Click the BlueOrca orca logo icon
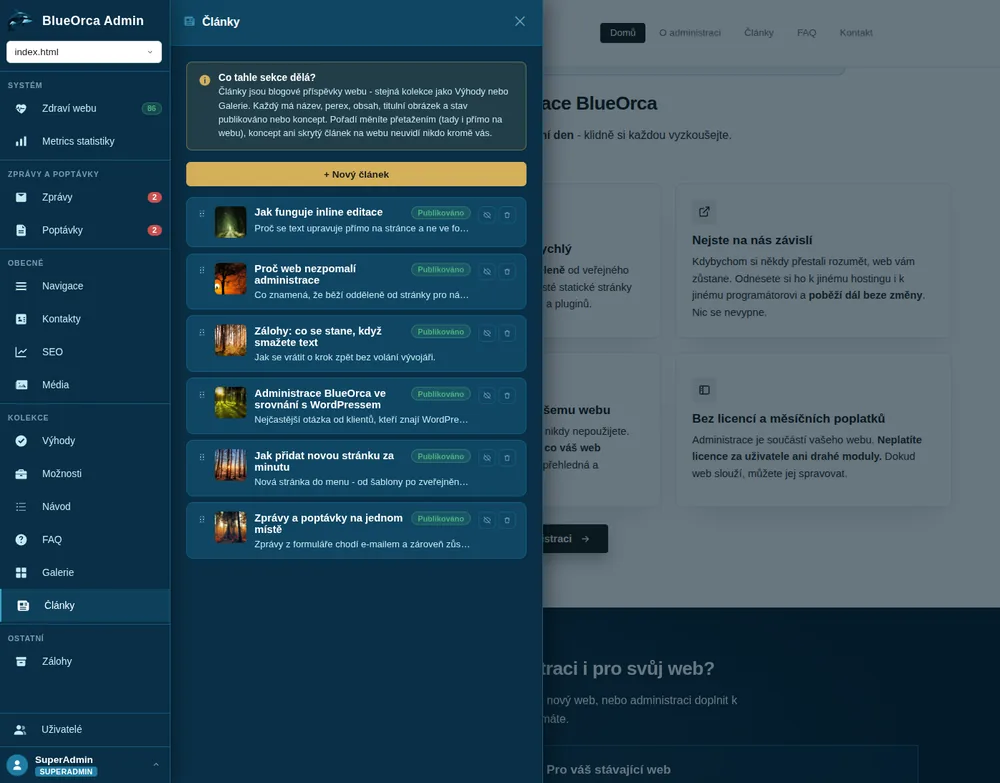 pos(20,20)
